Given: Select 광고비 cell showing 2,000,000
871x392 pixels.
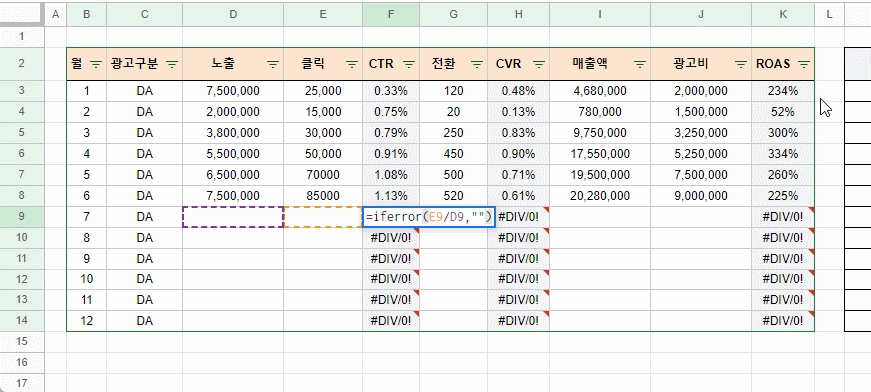Looking at the screenshot, I should (x=701, y=91).
